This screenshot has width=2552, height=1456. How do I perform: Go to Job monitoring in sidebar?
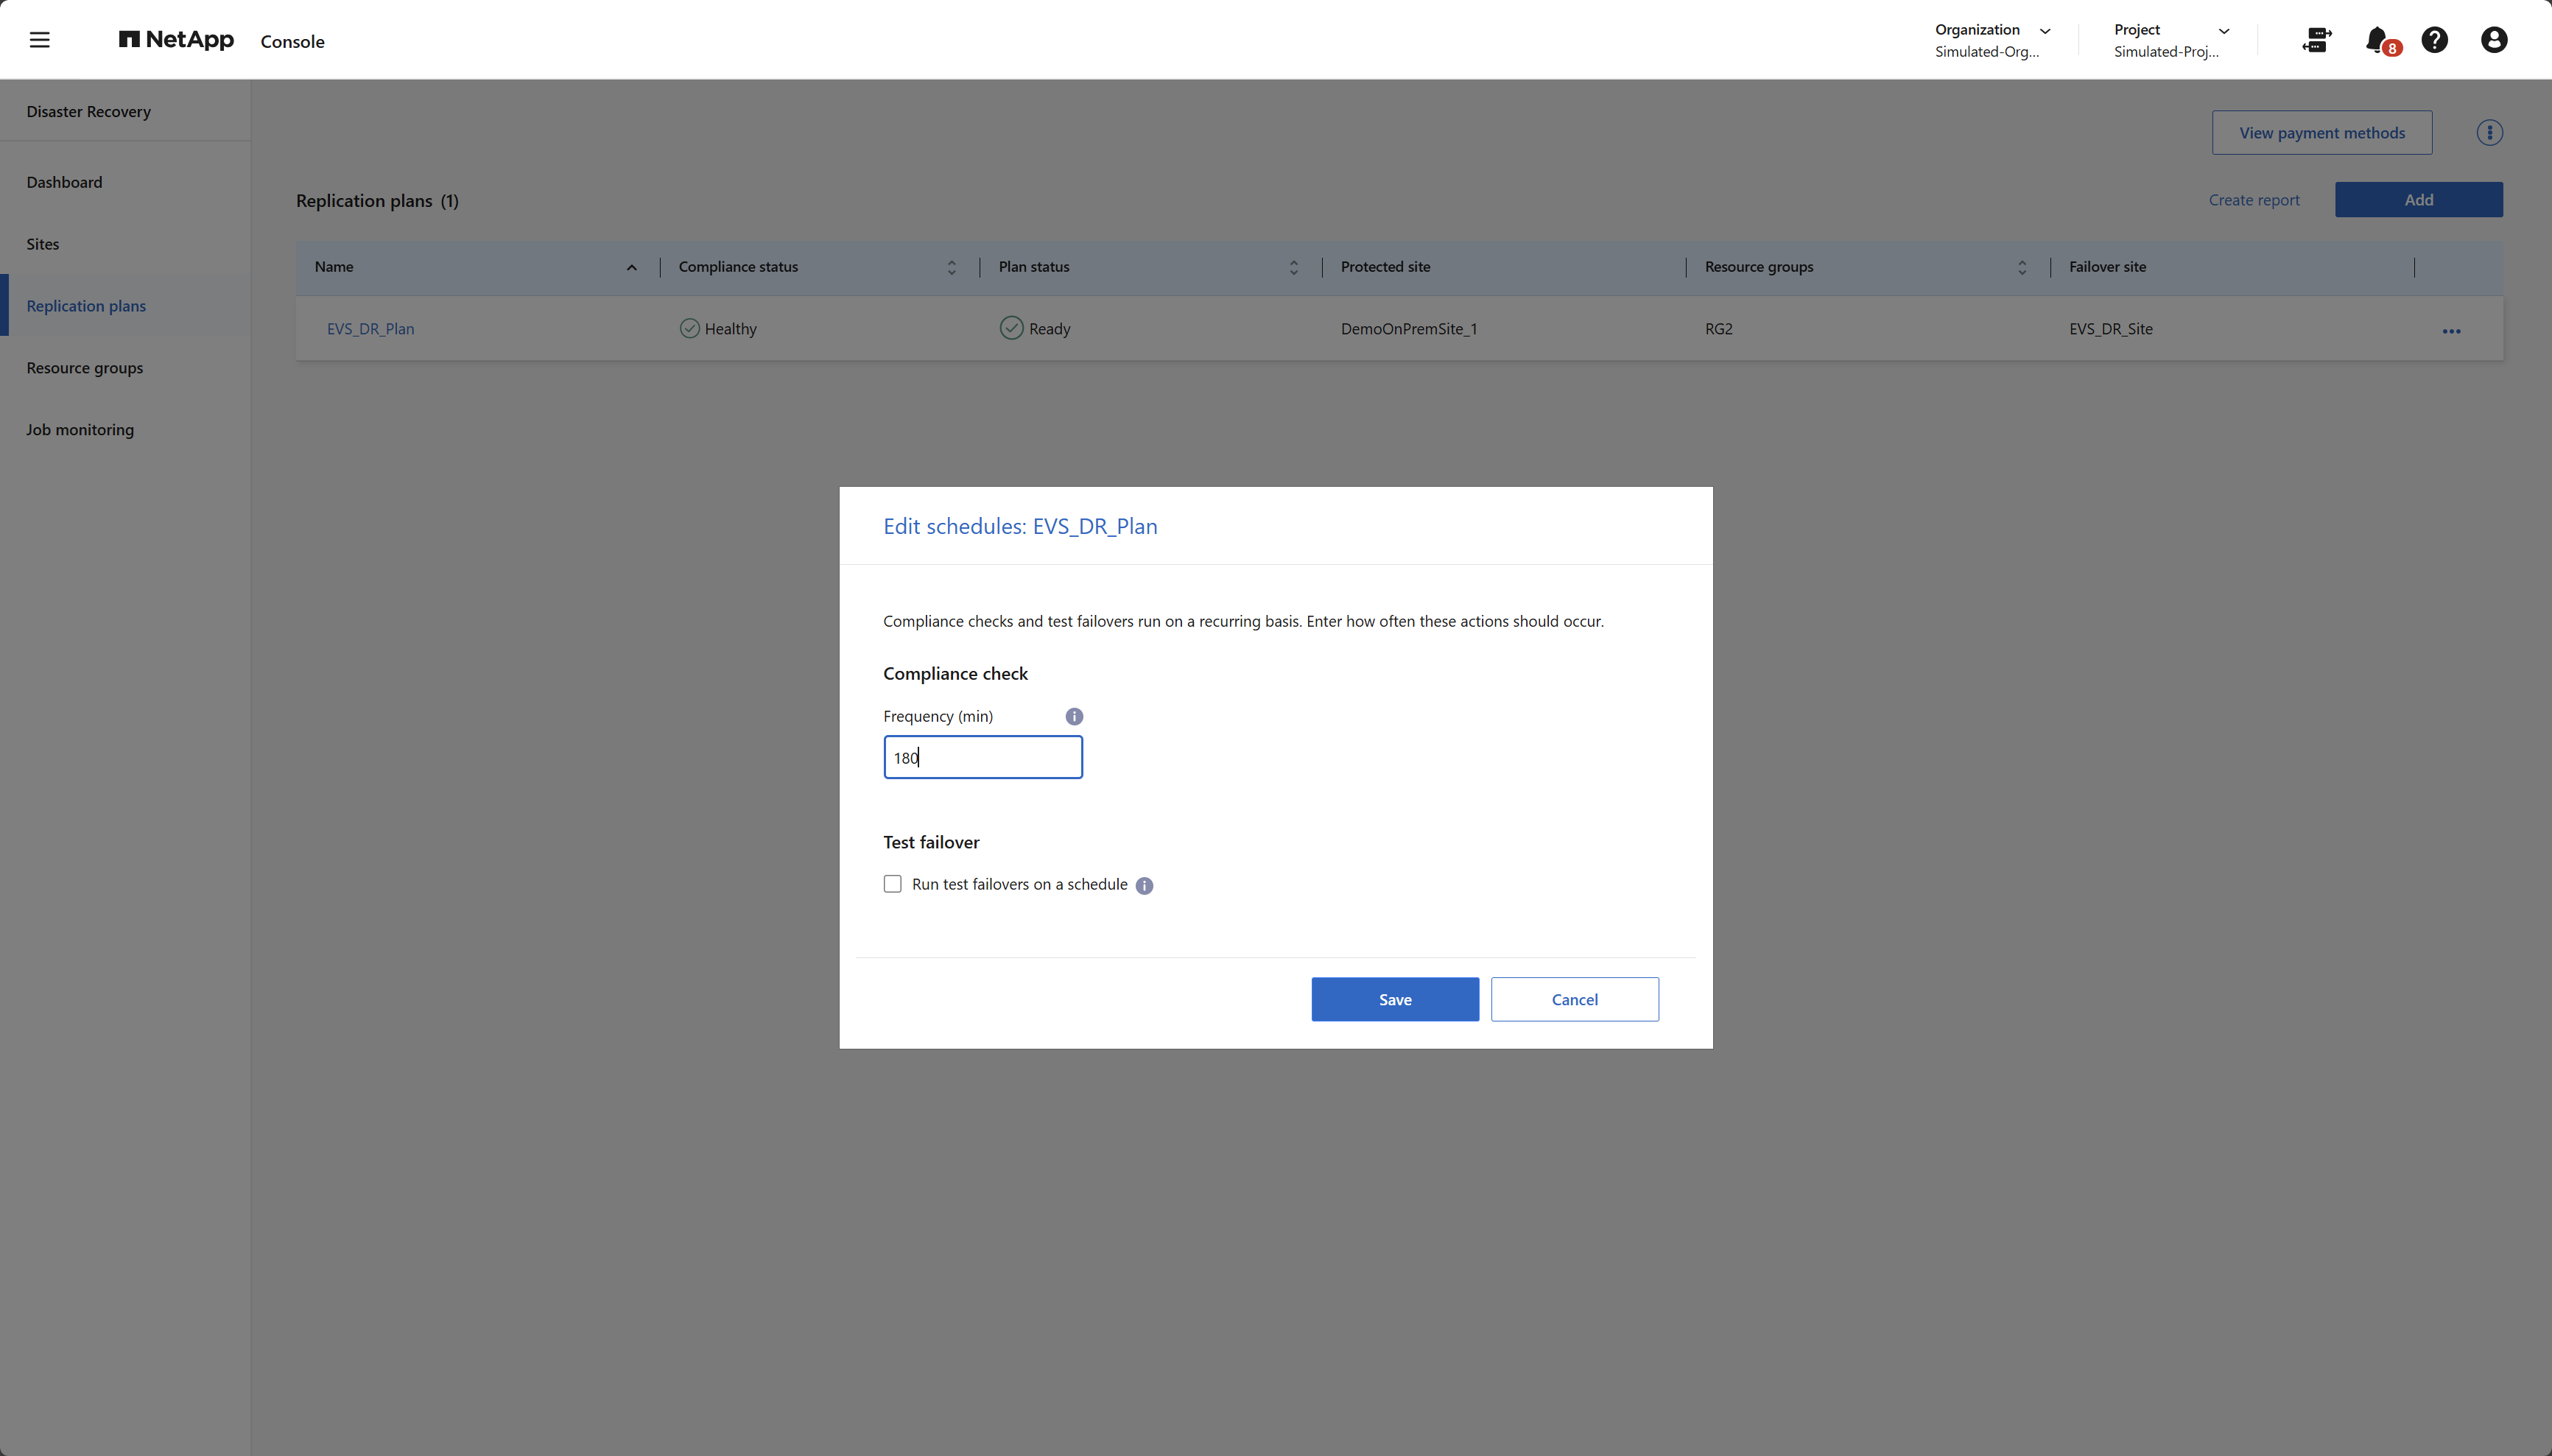click(x=80, y=430)
